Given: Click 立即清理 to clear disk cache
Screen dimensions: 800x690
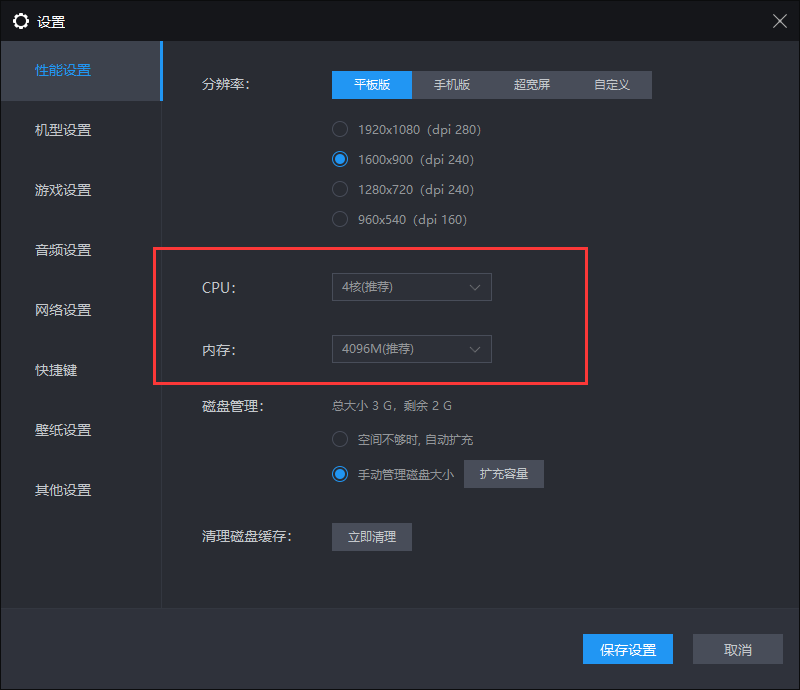Looking at the screenshot, I should 372,537.
